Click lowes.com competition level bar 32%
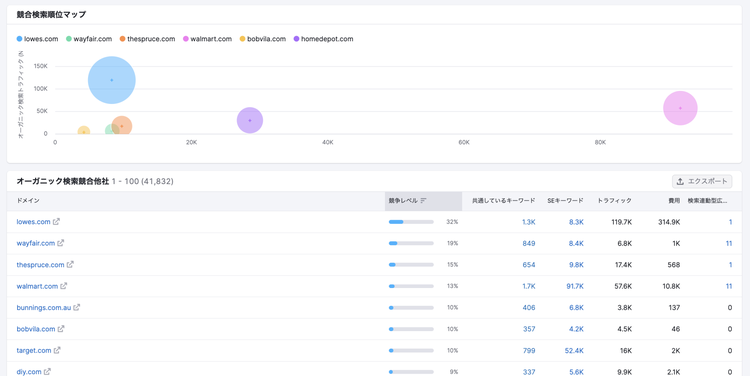Screen dimensions: 750x376 pyautogui.click(x=411, y=222)
